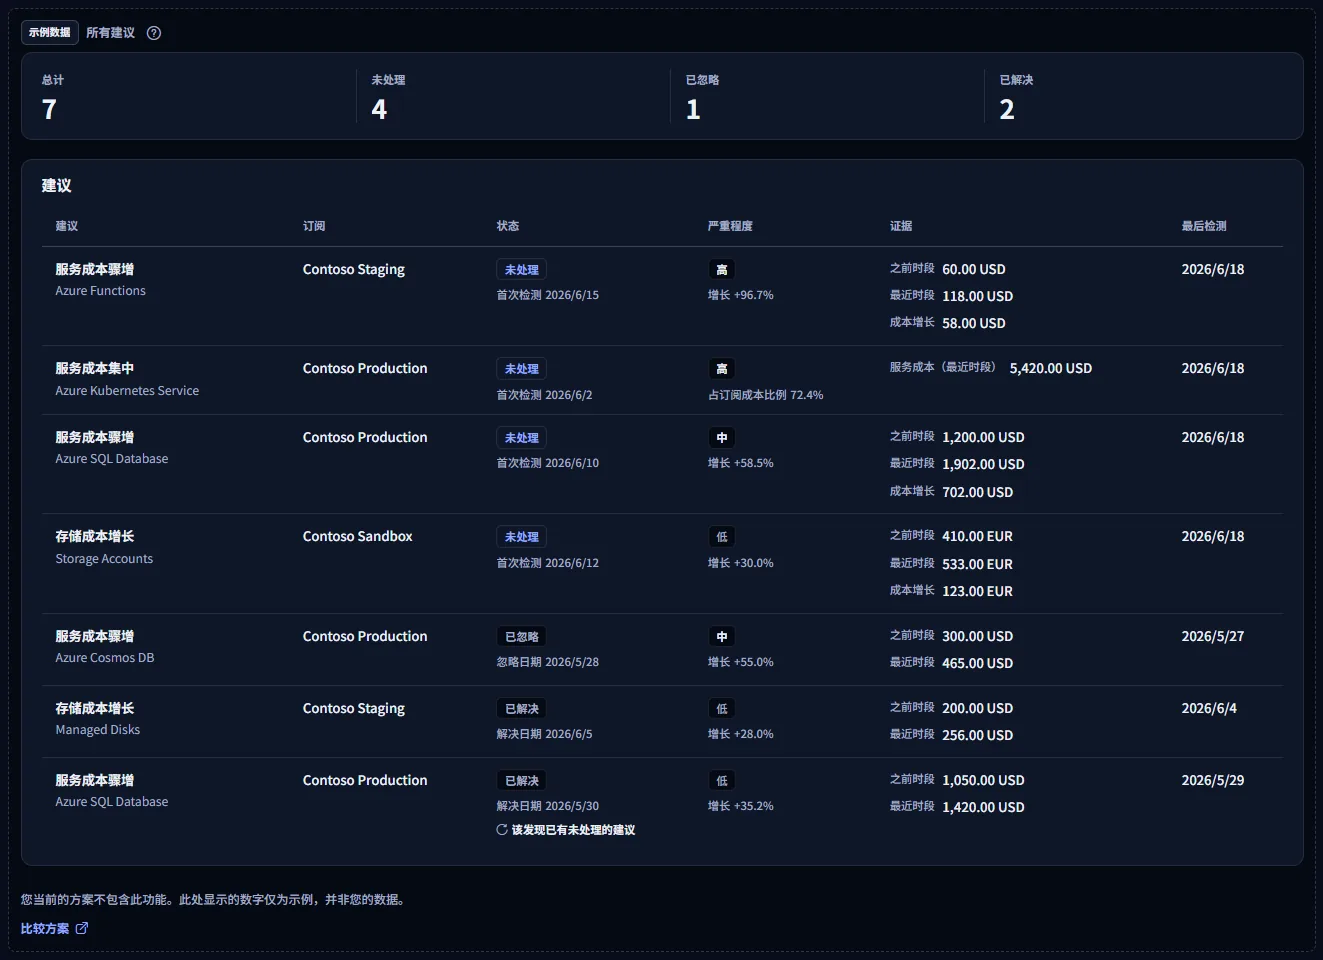Click the 5,420.00 USD service cost value
Viewport: 1323px width, 960px height.
click(x=1051, y=368)
